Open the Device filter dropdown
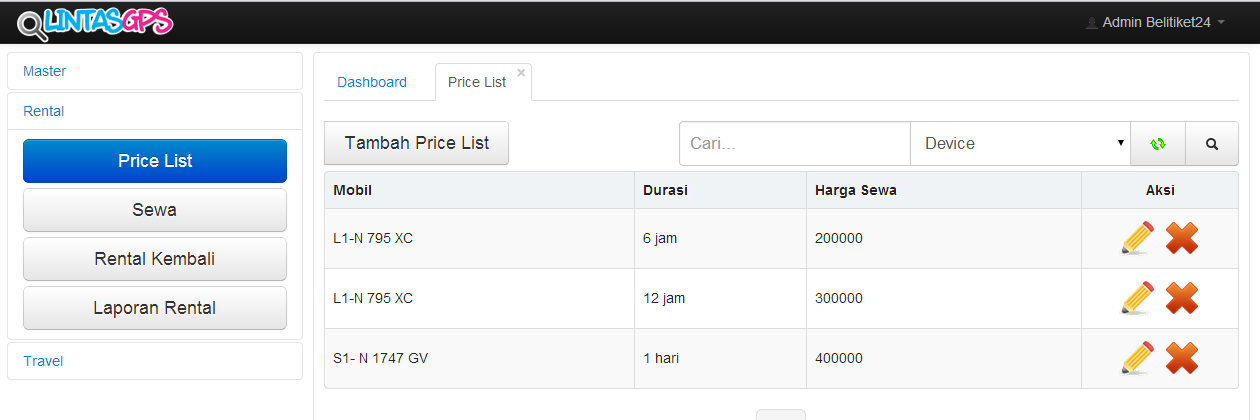 point(1020,144)
